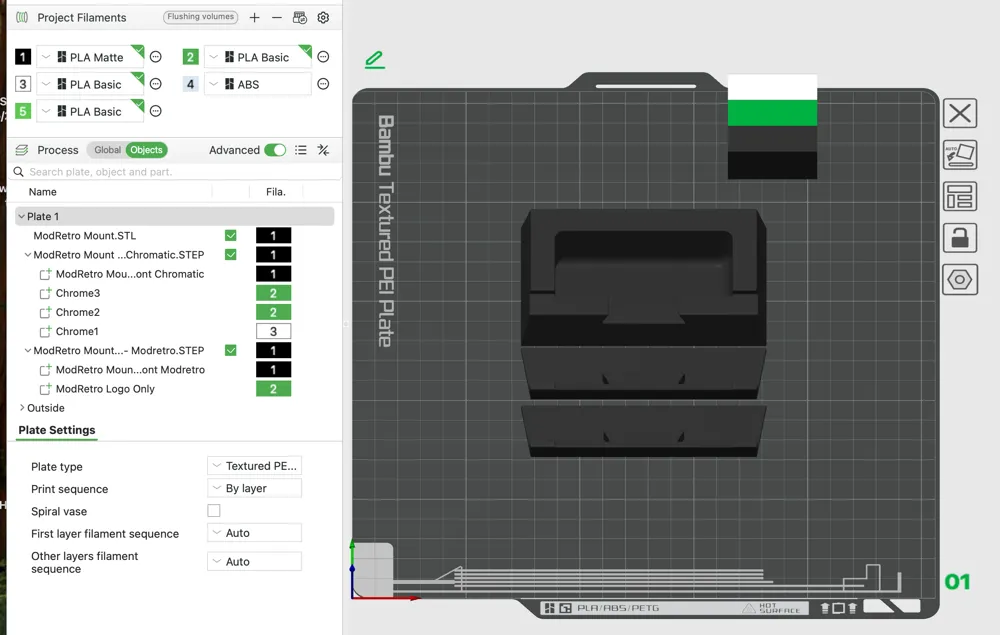Collapse ModRetro Mount Chromatic.STEP node
The width and height of the screenshot is (1000, 635).
point(27,254)
